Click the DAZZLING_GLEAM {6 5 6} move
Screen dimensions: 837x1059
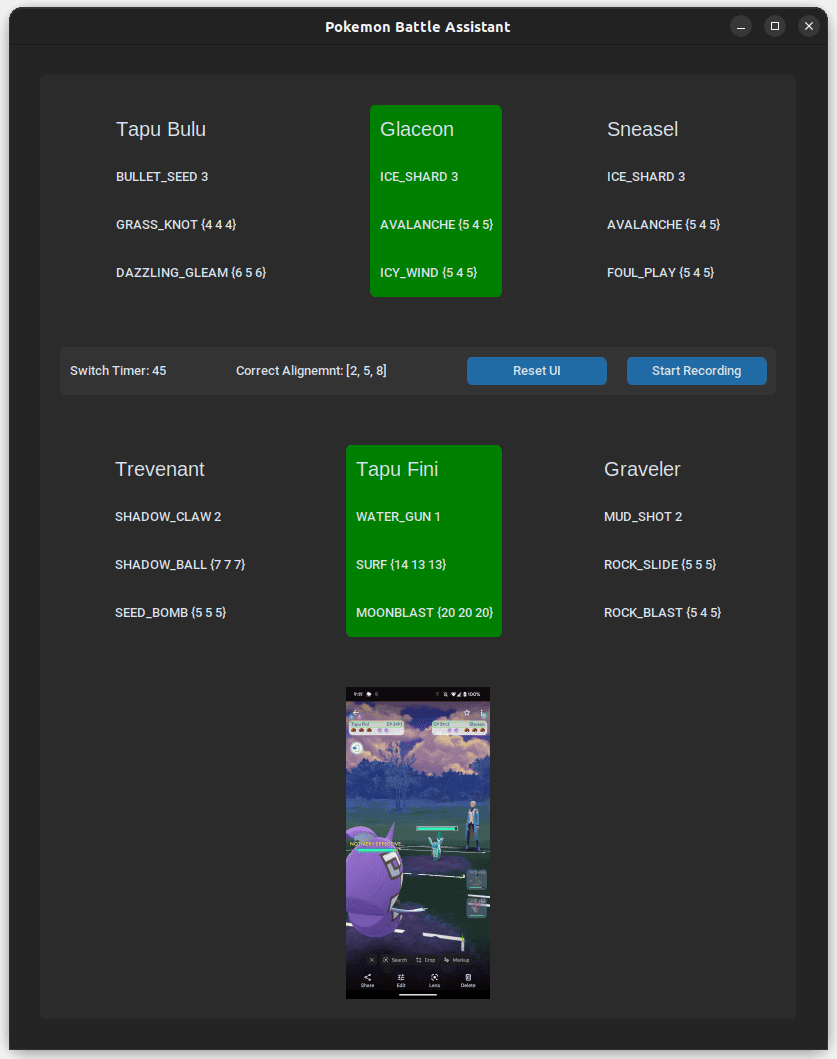(x=191, y=273)
